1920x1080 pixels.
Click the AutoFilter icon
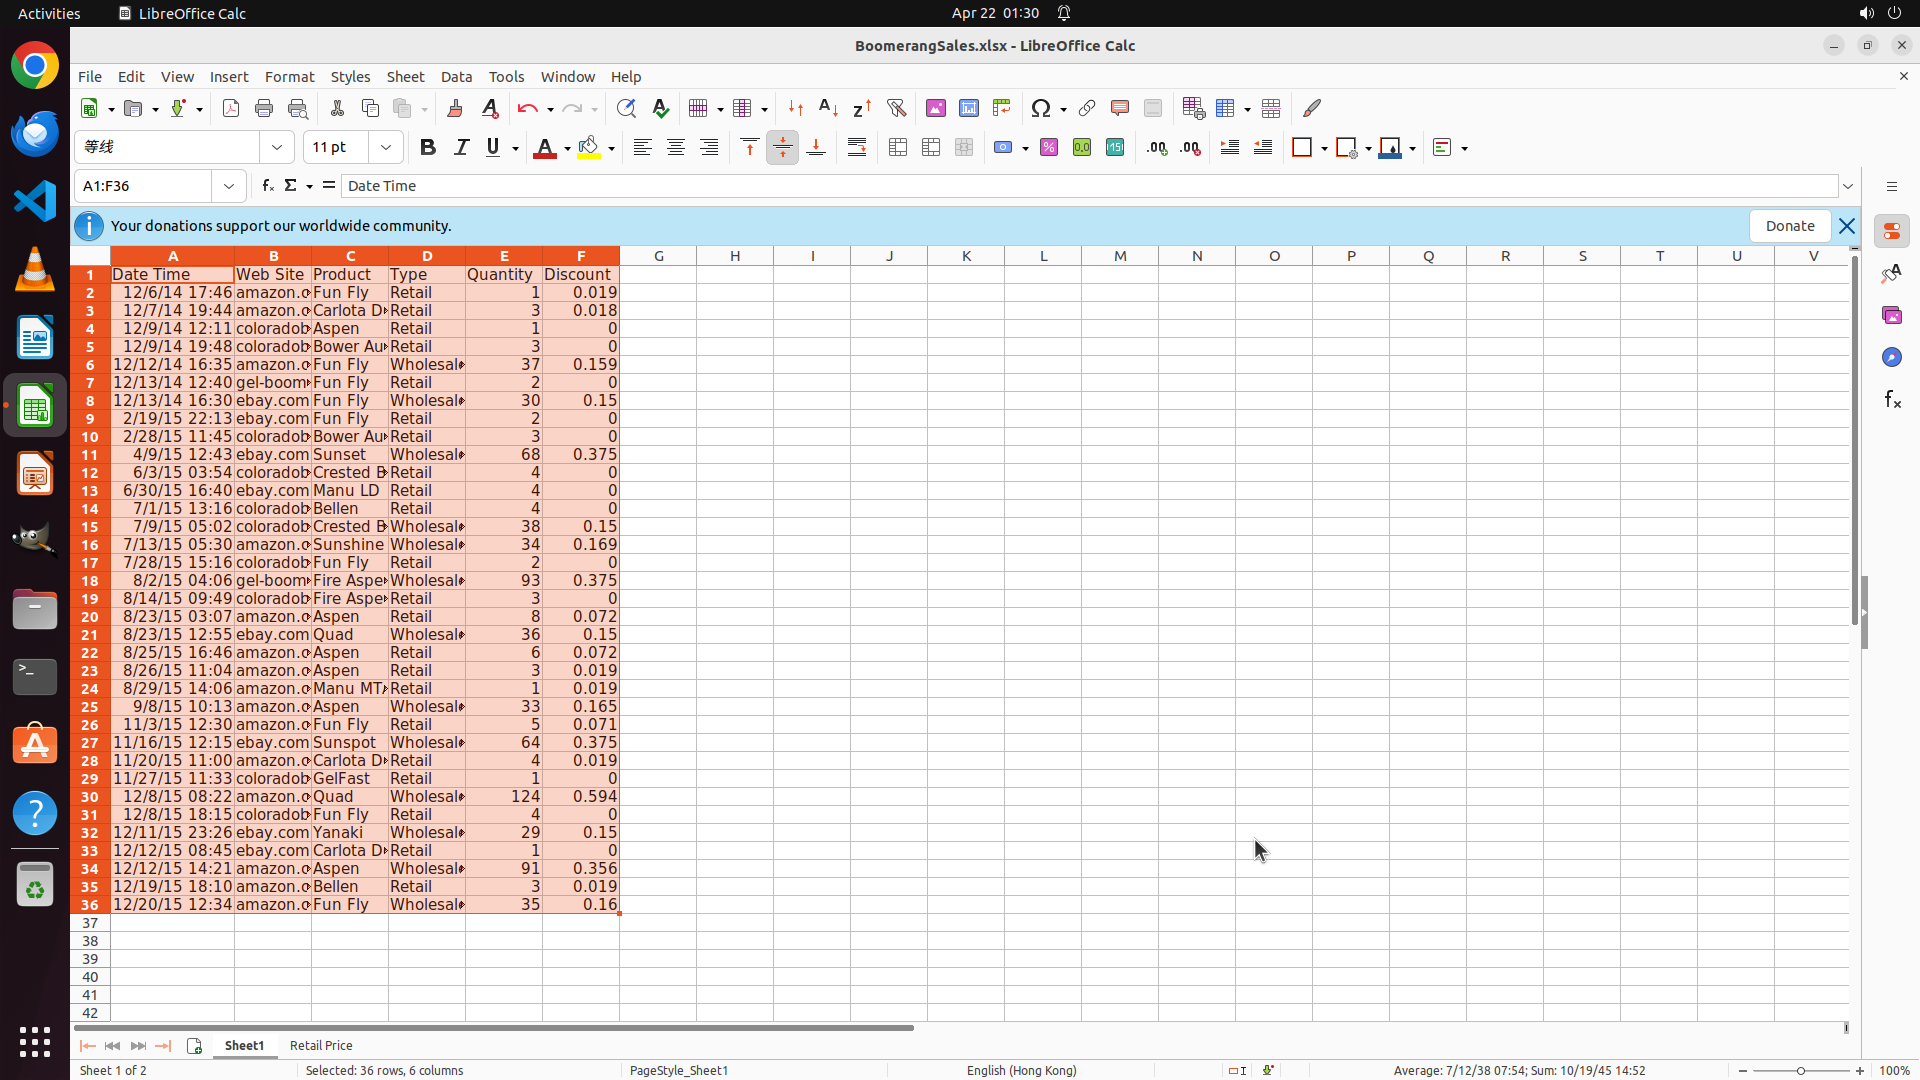pyautogui.click(x=896, y=108)
